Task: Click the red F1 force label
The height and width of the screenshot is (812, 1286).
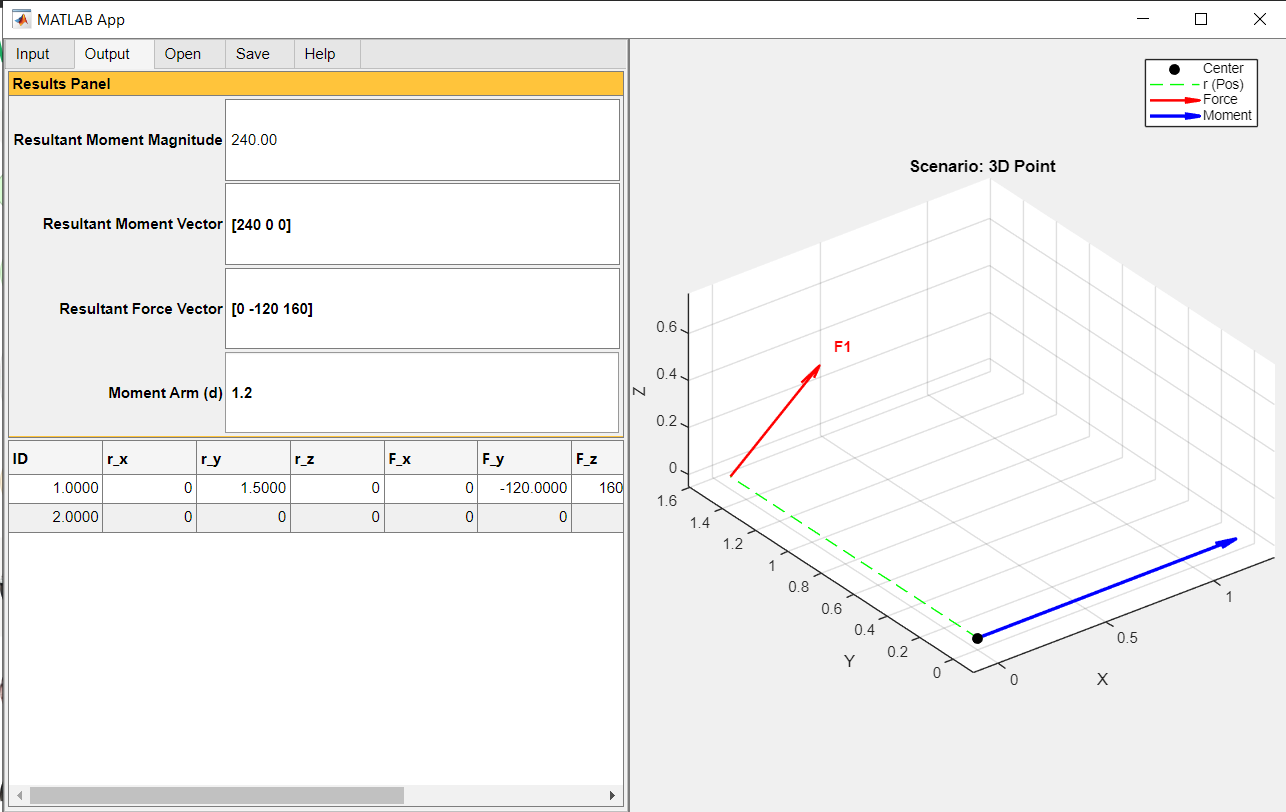Action: (842, 347)
